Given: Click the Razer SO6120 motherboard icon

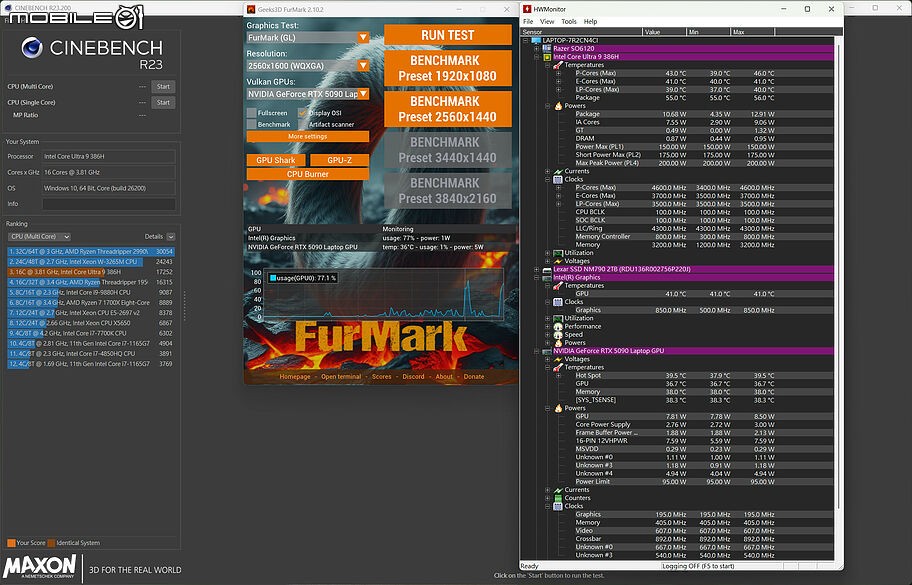Looking at the screenshot, I should point(547,49).
